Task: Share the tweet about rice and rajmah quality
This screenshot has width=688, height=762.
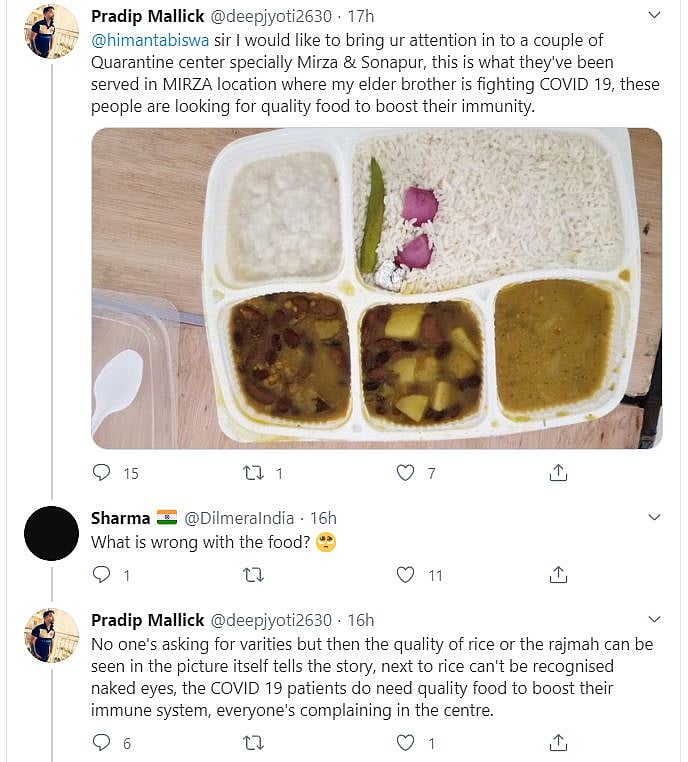Action: click(559, 743)
